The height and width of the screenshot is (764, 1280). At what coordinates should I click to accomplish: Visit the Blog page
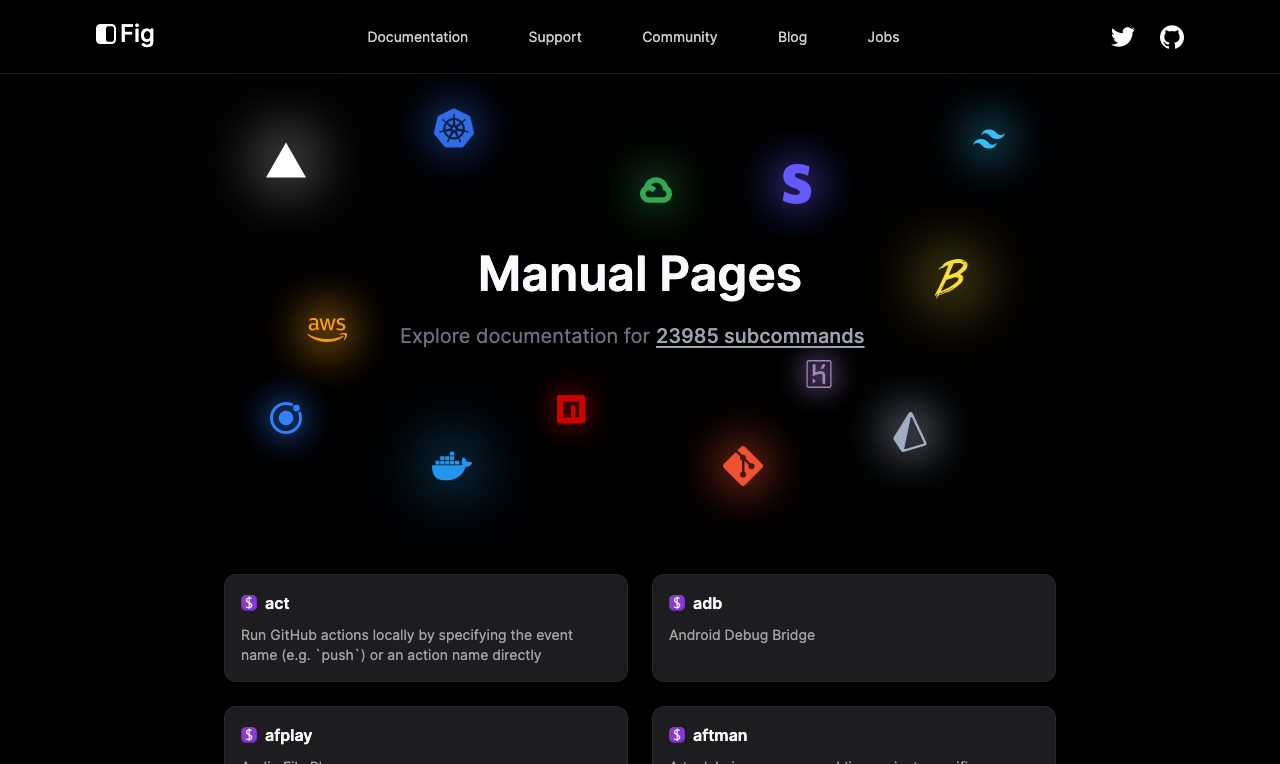pos(792,37)
